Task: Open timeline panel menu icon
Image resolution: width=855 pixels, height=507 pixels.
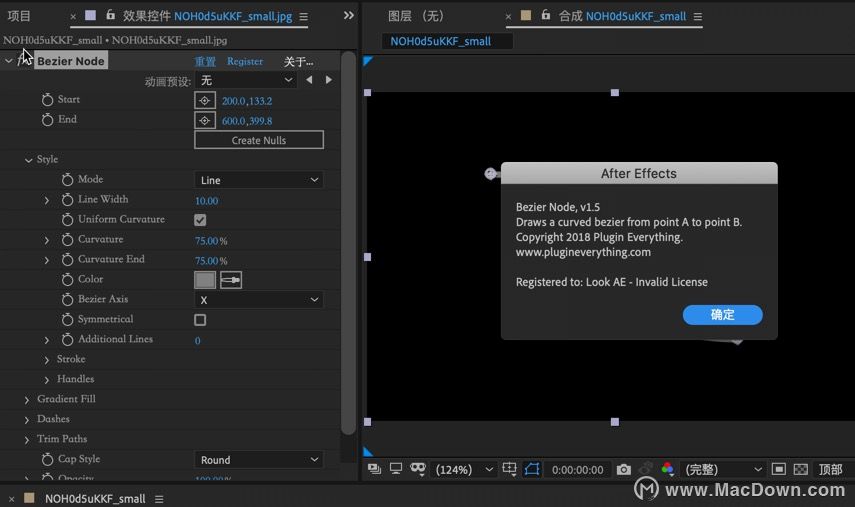Action: pos(159,499)
